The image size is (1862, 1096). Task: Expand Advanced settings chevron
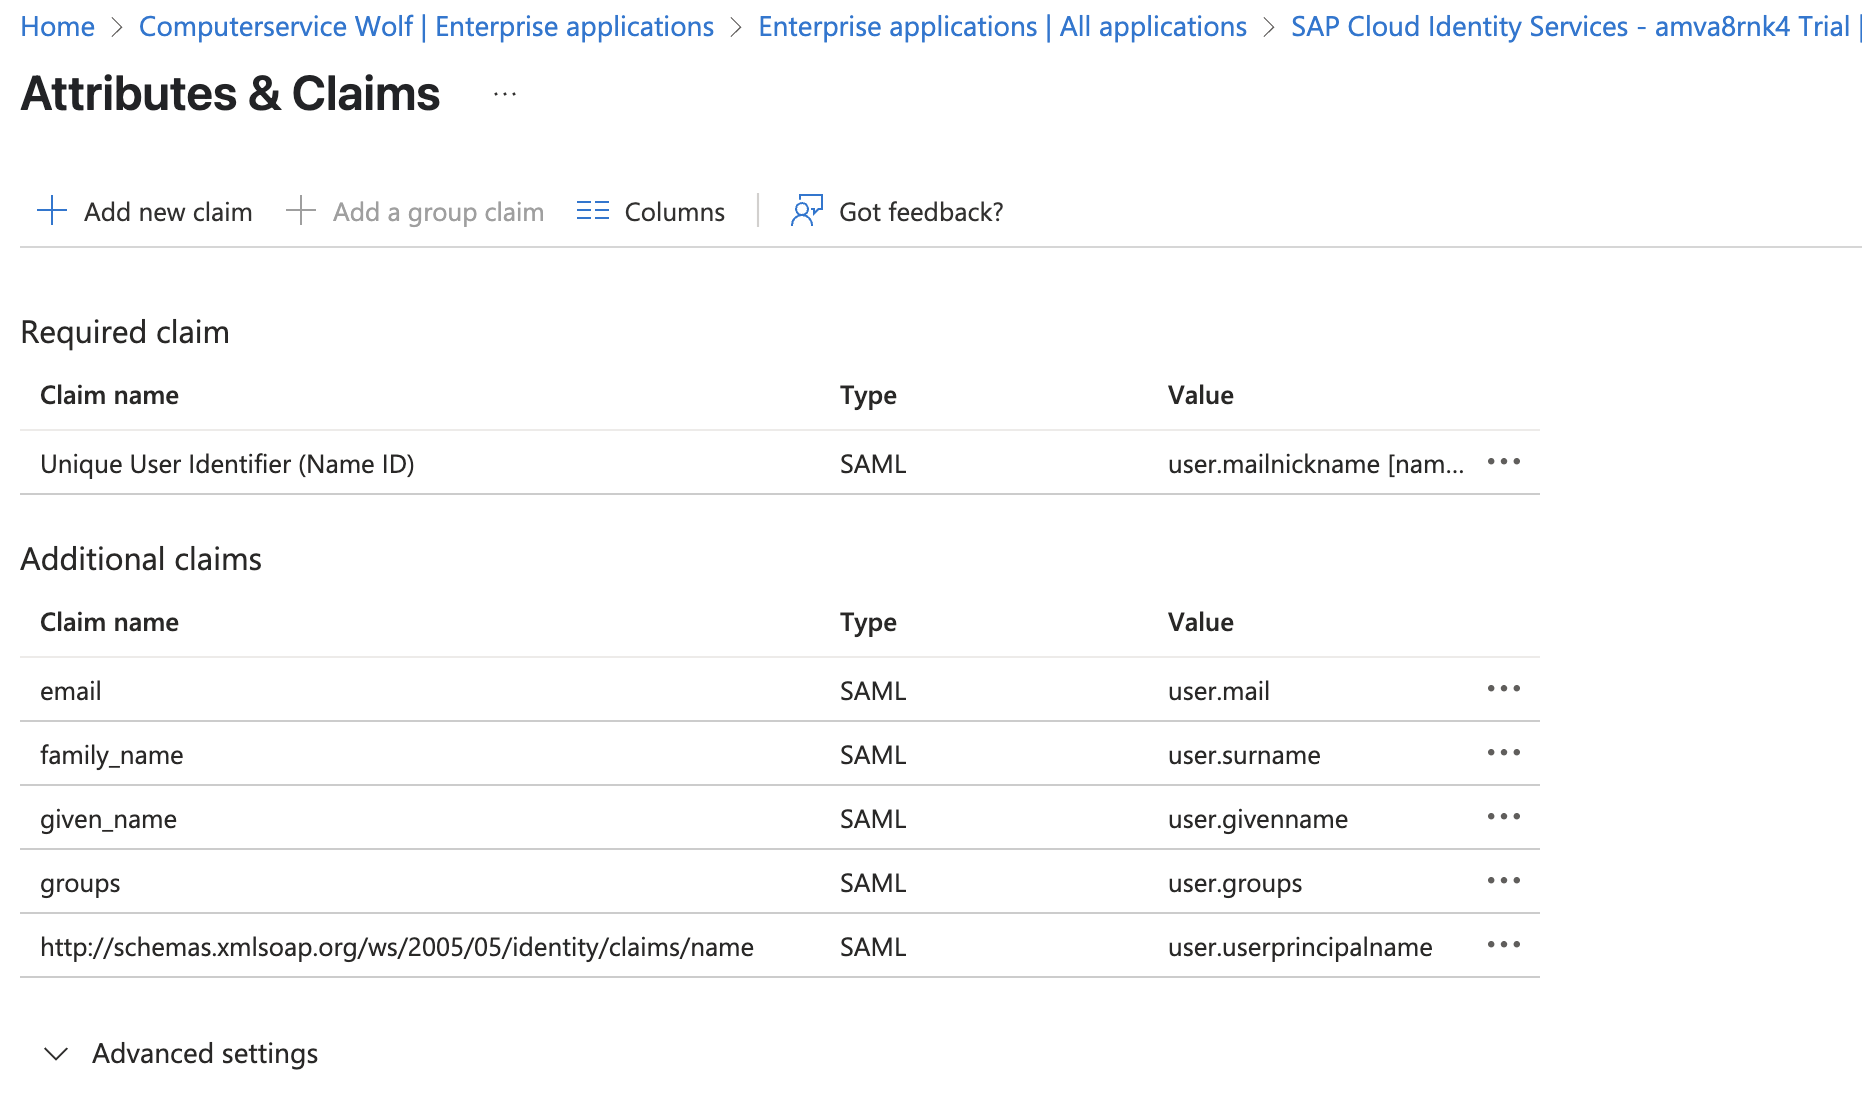click(x=57, y=1054)
